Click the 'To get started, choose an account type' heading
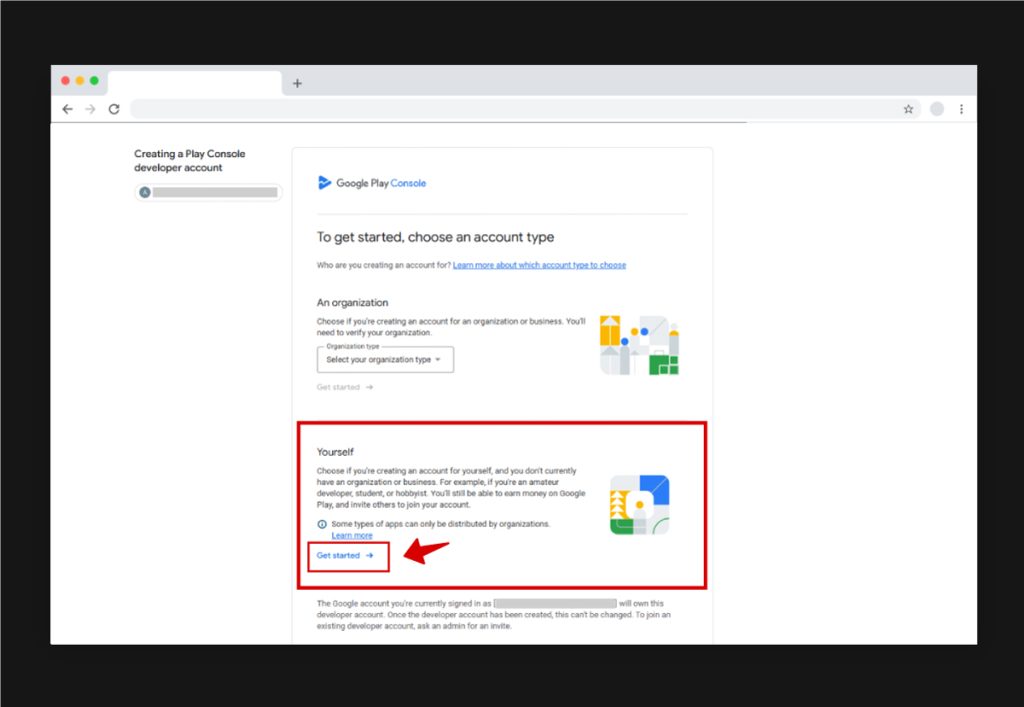 pos(436,237)
